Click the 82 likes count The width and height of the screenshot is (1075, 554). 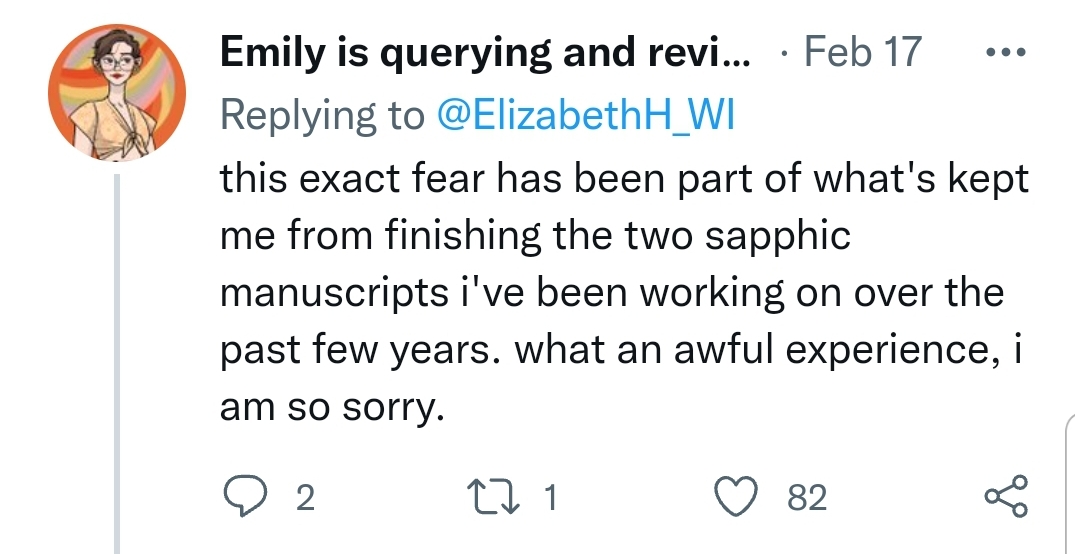coord(807,498)
